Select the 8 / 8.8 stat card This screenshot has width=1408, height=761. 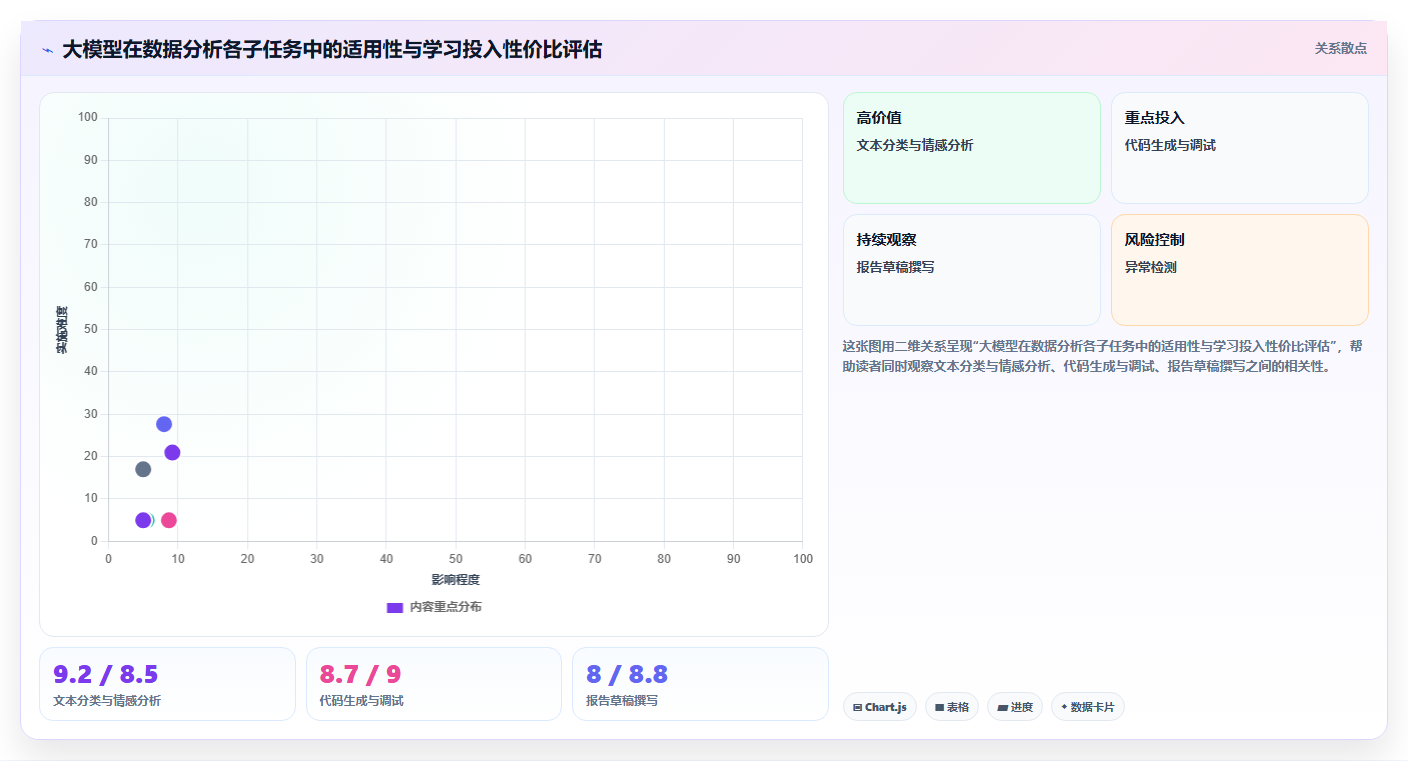pos(700,684)
